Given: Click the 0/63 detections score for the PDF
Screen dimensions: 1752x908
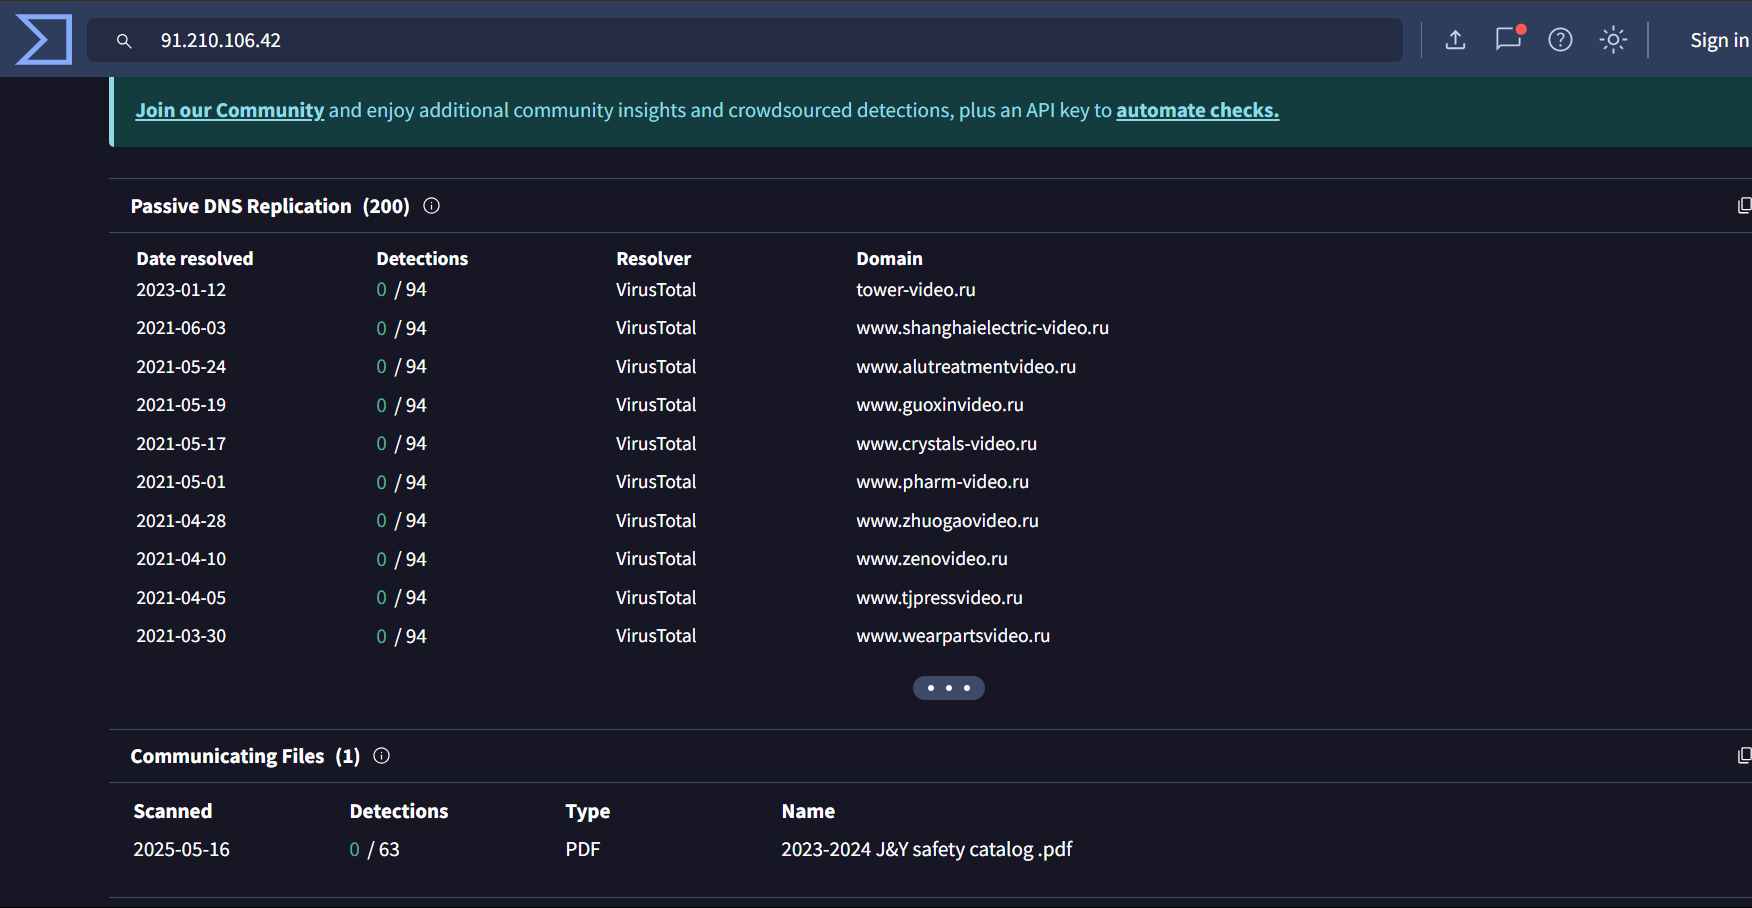Looking at the screenshot, I should coord(374,849).
